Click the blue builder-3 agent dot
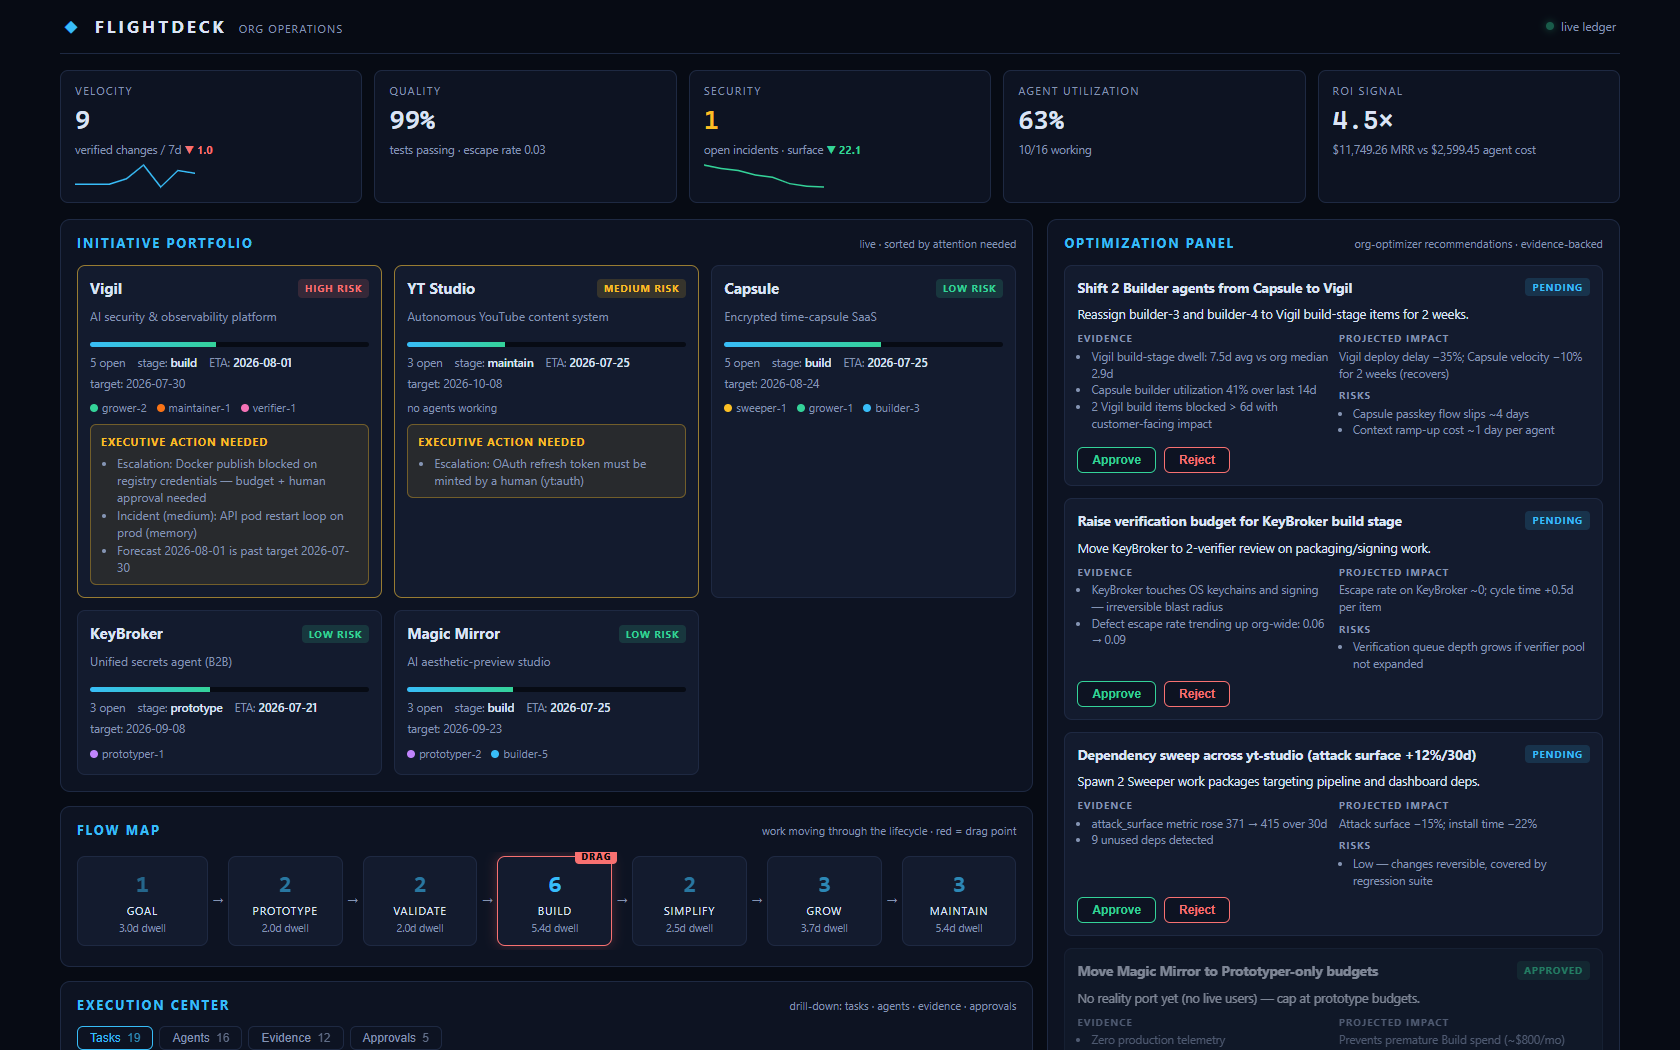Image resolution: width=1680 pixels, height=1050 pixels. 867,408
